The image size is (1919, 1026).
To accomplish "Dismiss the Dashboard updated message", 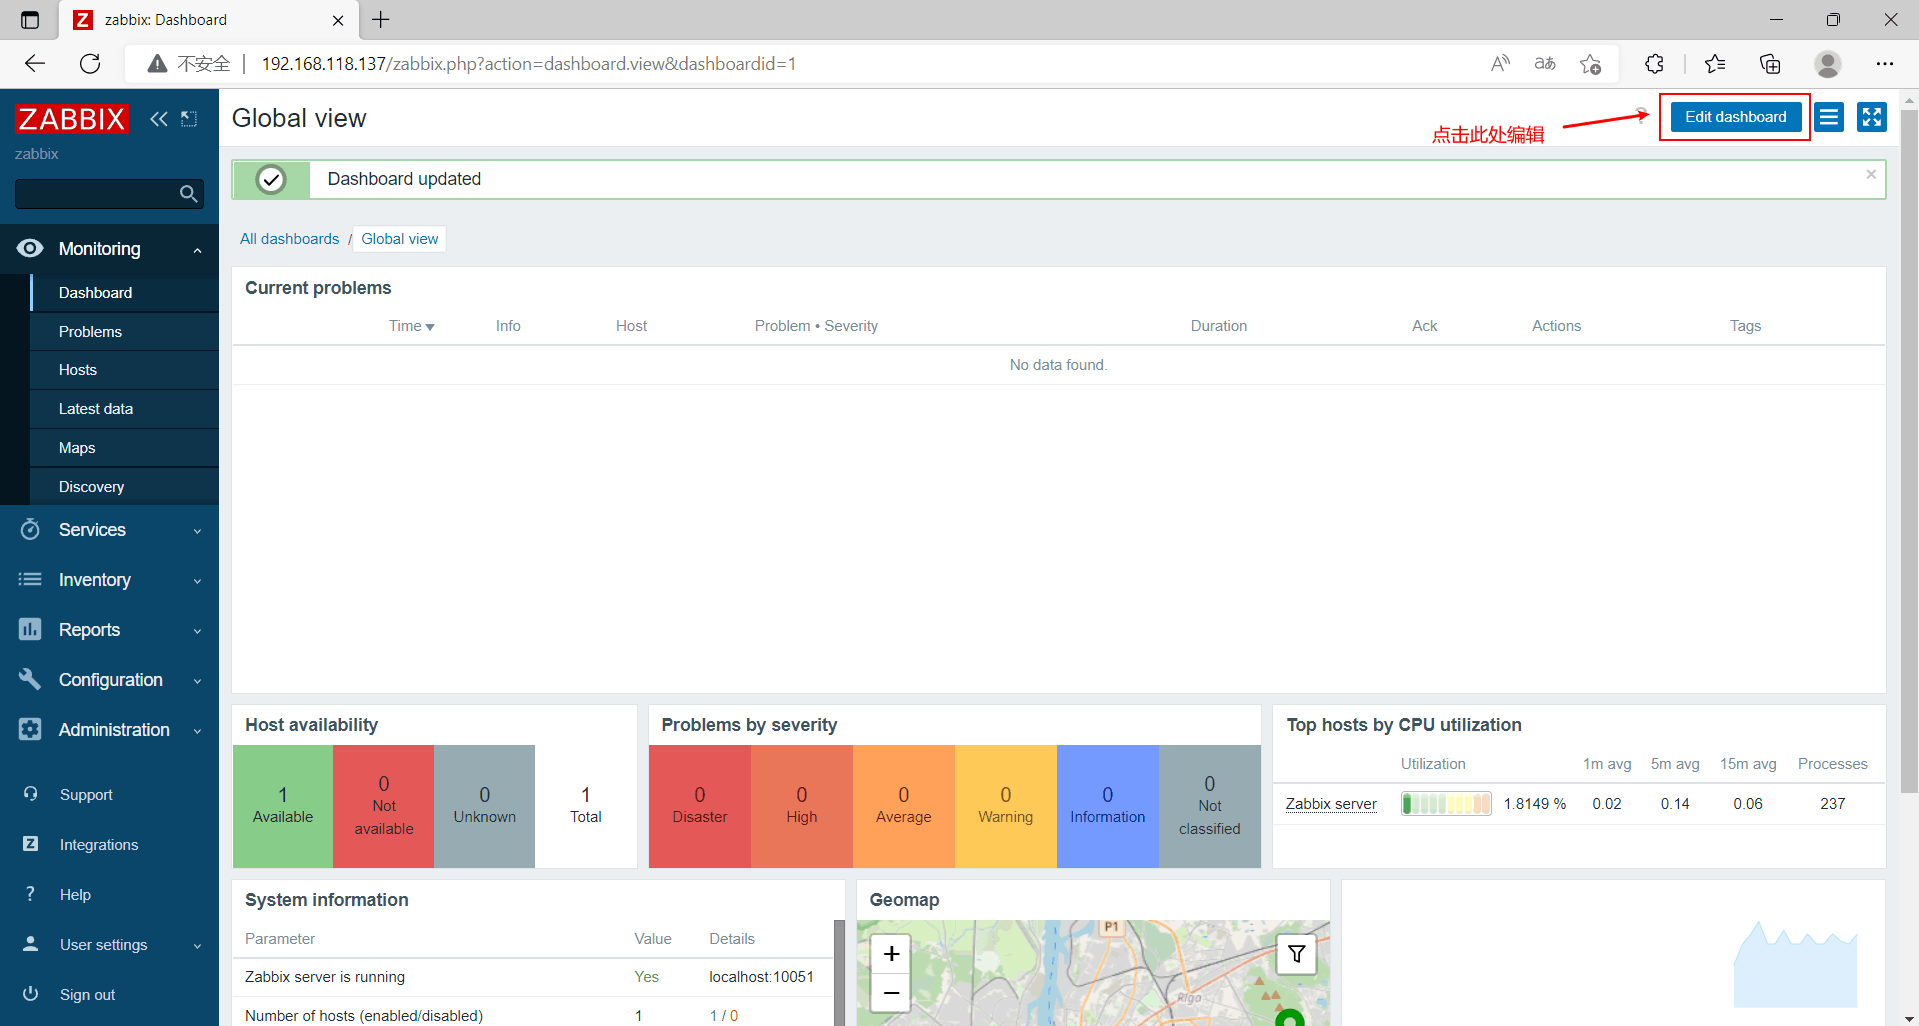I will coord(1871,174).
